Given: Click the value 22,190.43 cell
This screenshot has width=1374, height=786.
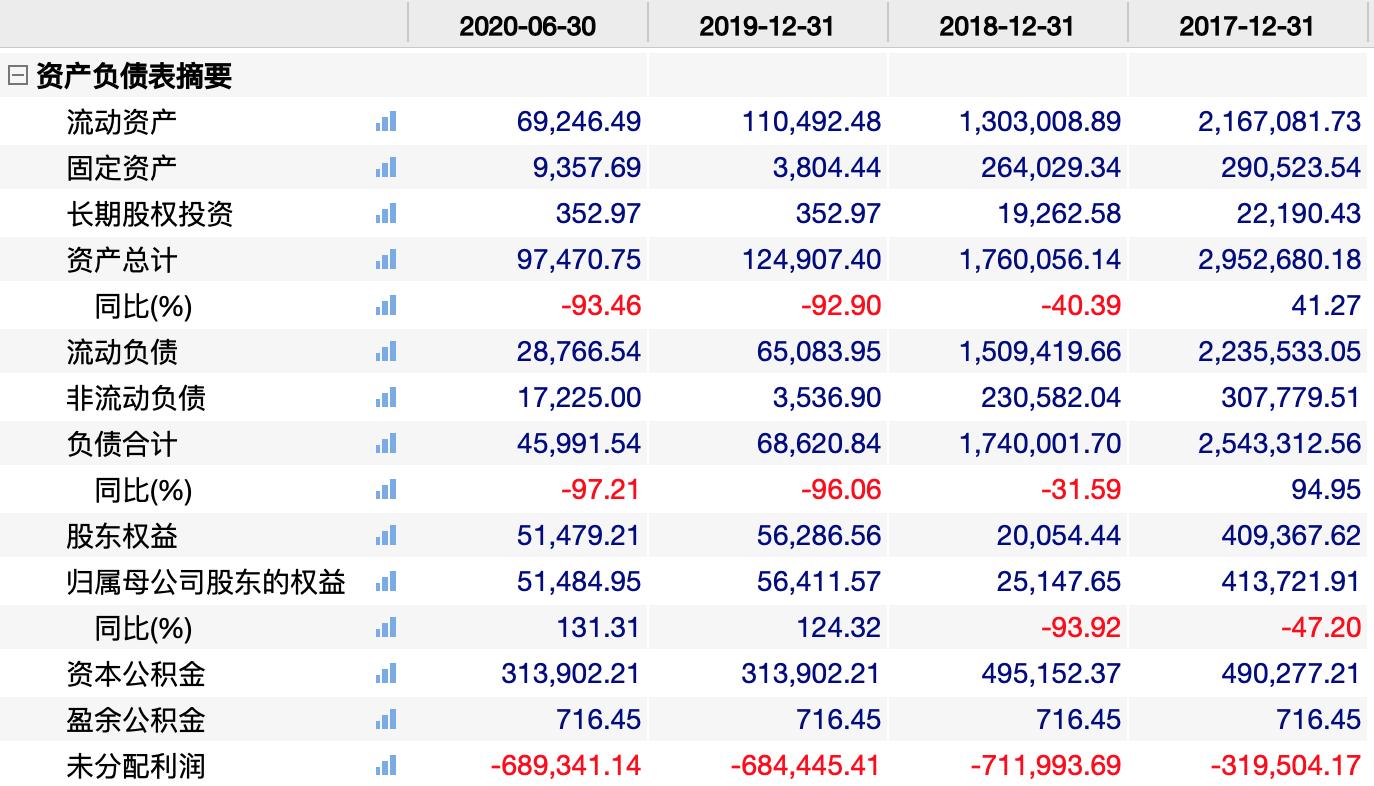Looking at the screenshot, I should pyautogui.click(x=1299, y=214).
